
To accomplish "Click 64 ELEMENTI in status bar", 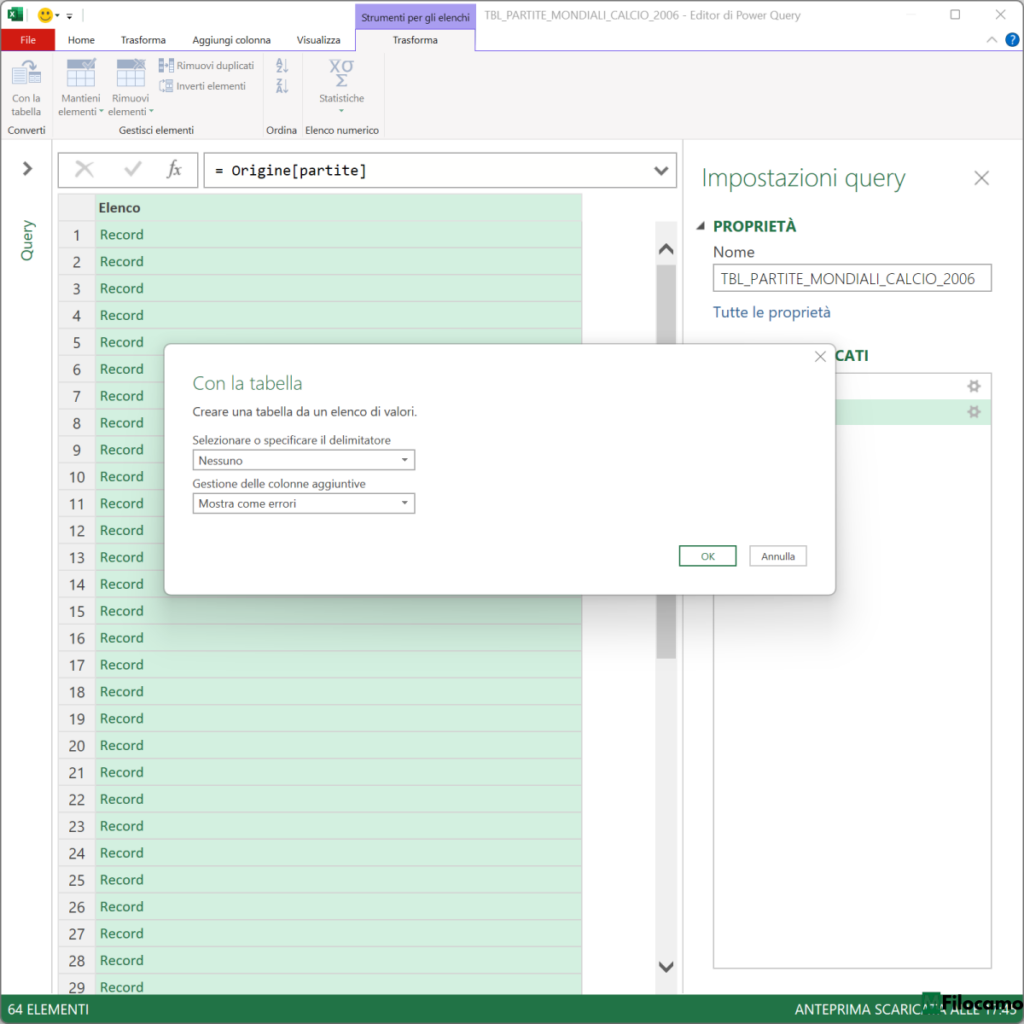I will (x=48, y=1010).
